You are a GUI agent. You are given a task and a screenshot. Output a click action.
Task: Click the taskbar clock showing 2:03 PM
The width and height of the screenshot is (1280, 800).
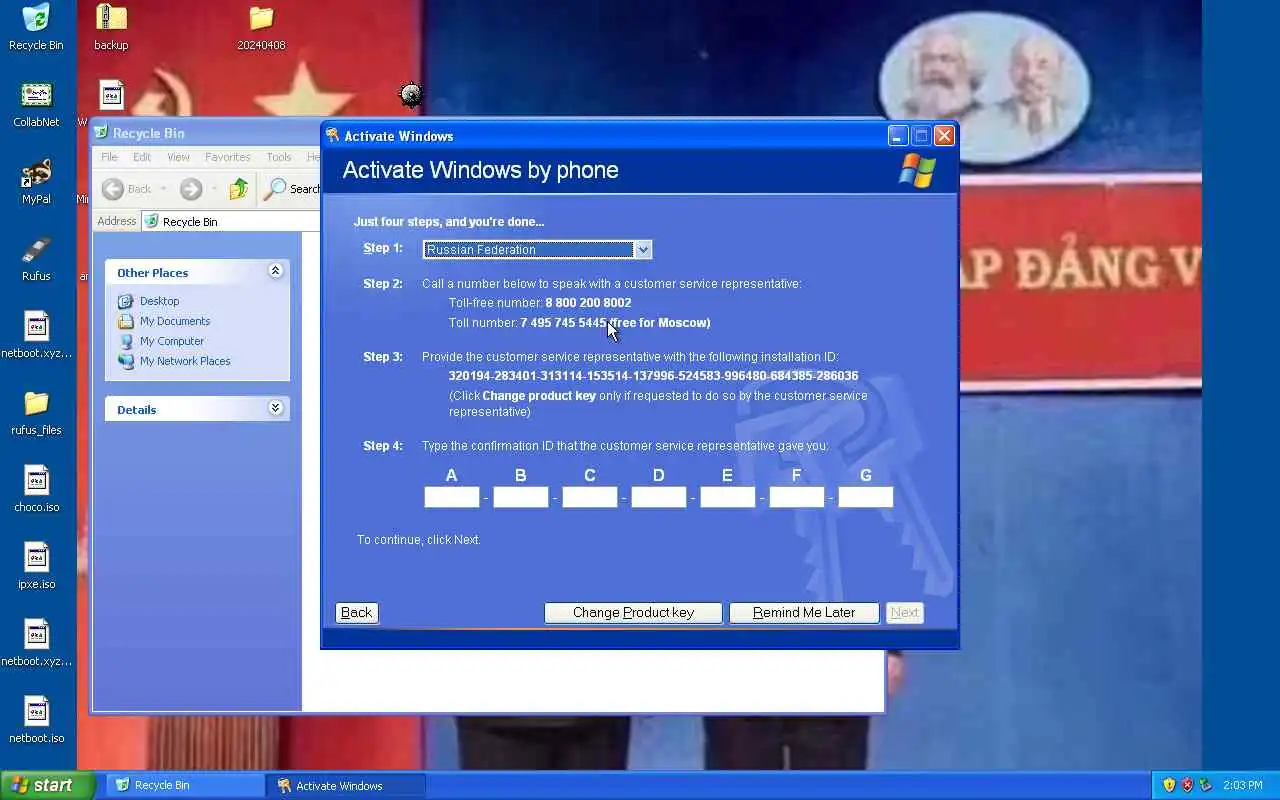1243,785
